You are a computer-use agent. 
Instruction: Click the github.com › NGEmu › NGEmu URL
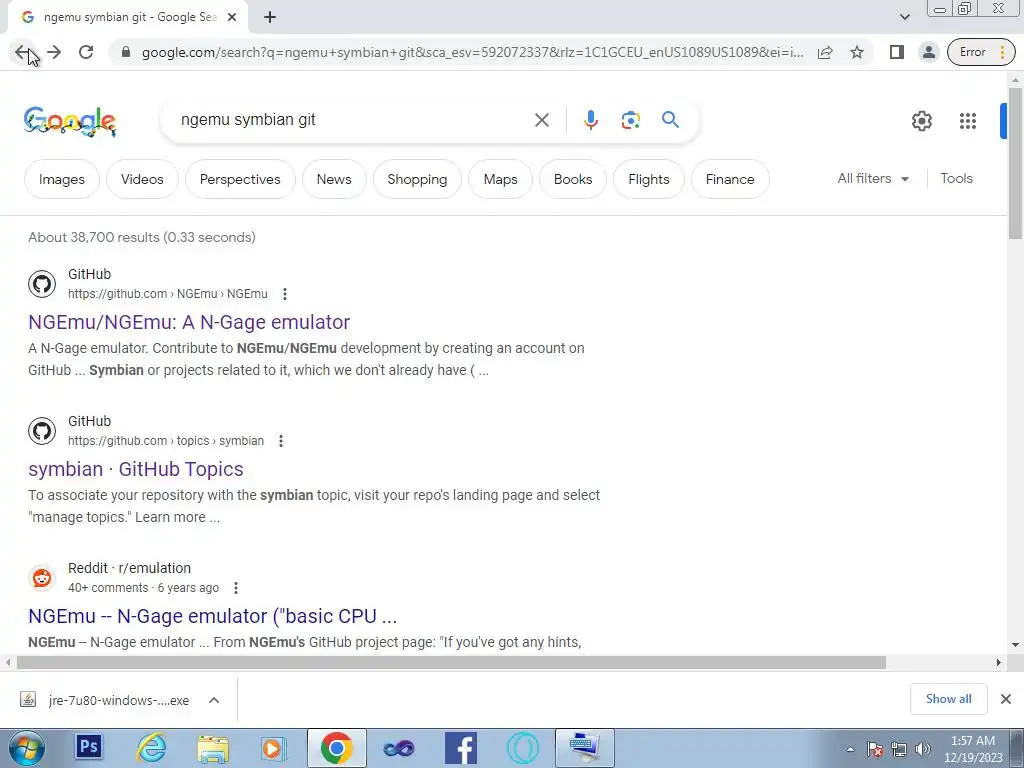[167, 294]
